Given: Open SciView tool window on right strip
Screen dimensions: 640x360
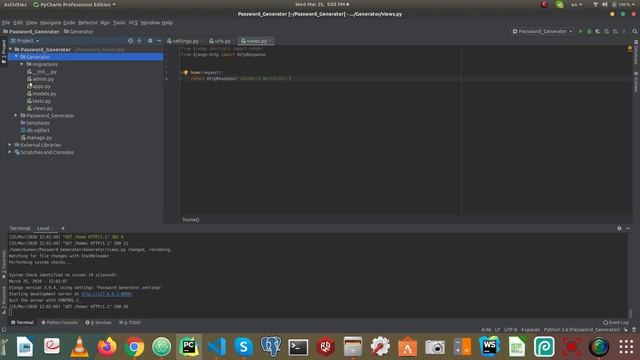Looking at the screenshot, I should pos(636,82).
